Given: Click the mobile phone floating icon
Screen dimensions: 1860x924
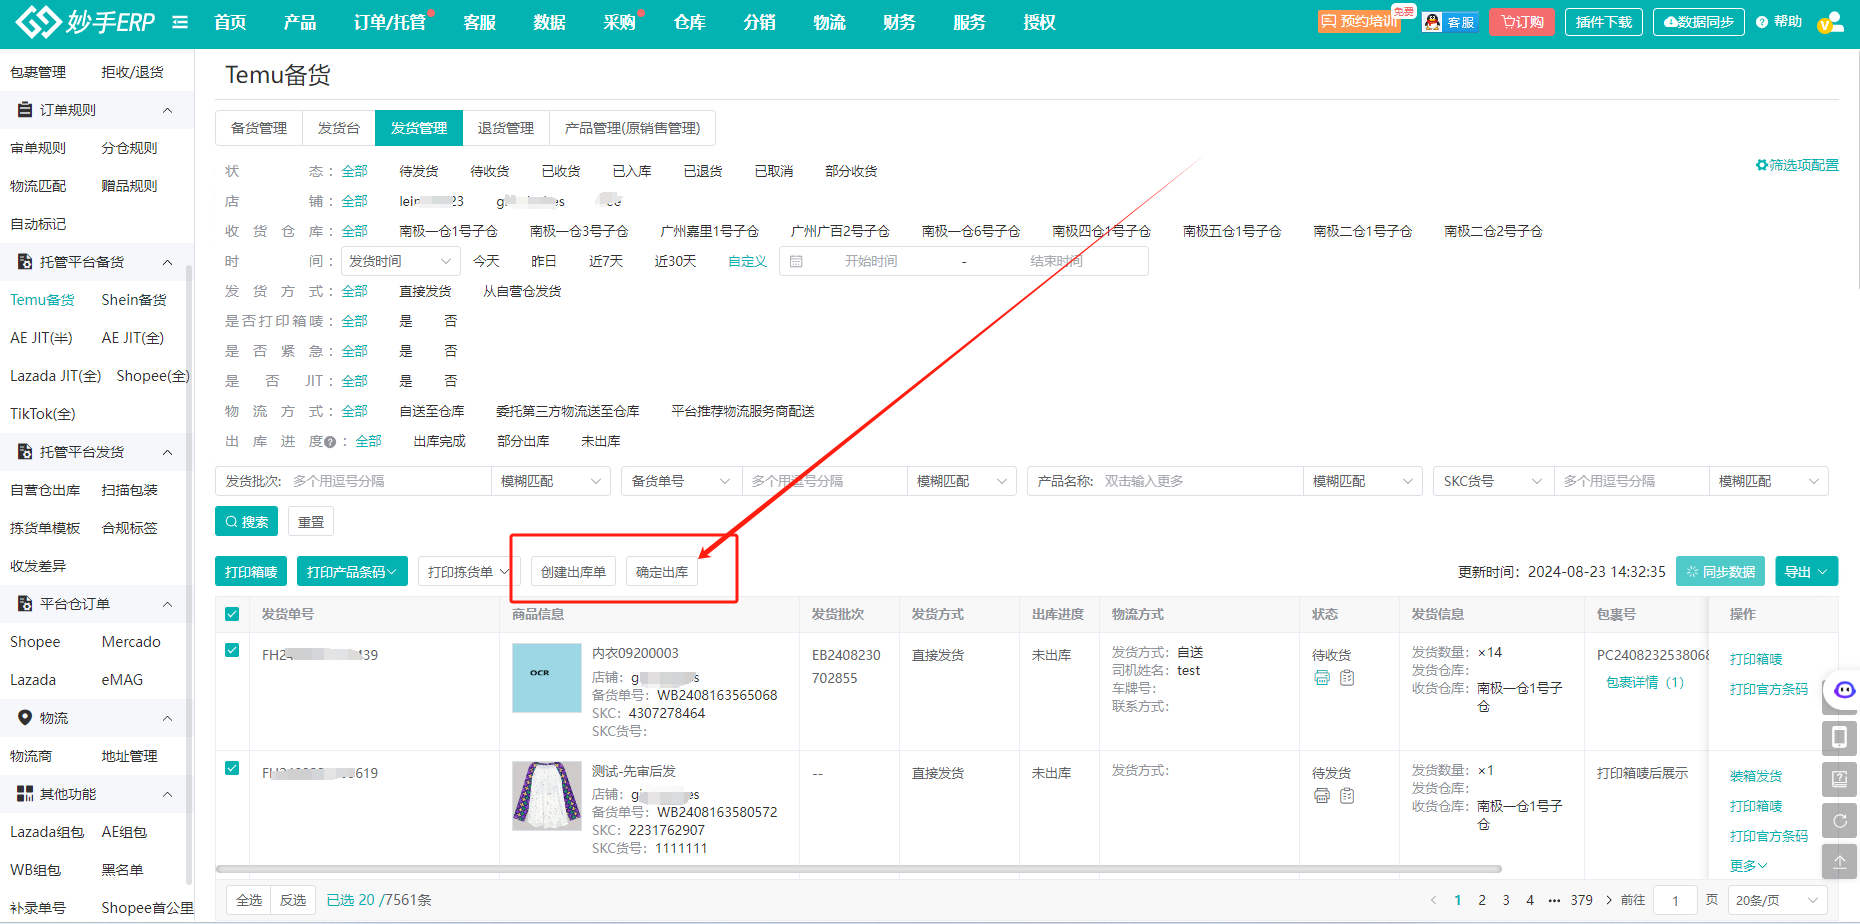Looking at the screenshot, I should pyautogui.click(x=1839, y=738).
